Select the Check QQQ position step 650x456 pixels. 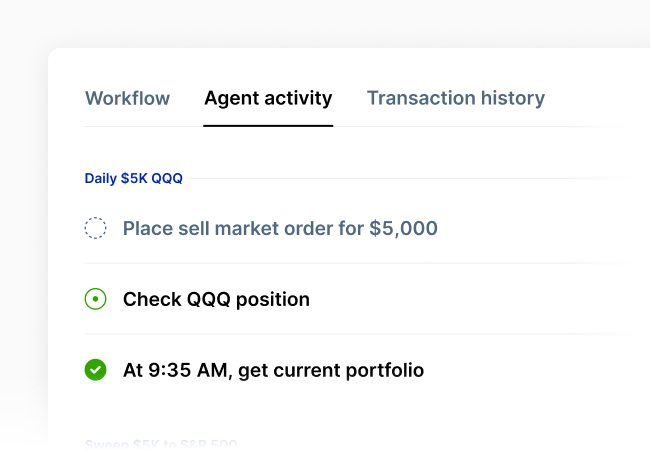tap(216, 299)
